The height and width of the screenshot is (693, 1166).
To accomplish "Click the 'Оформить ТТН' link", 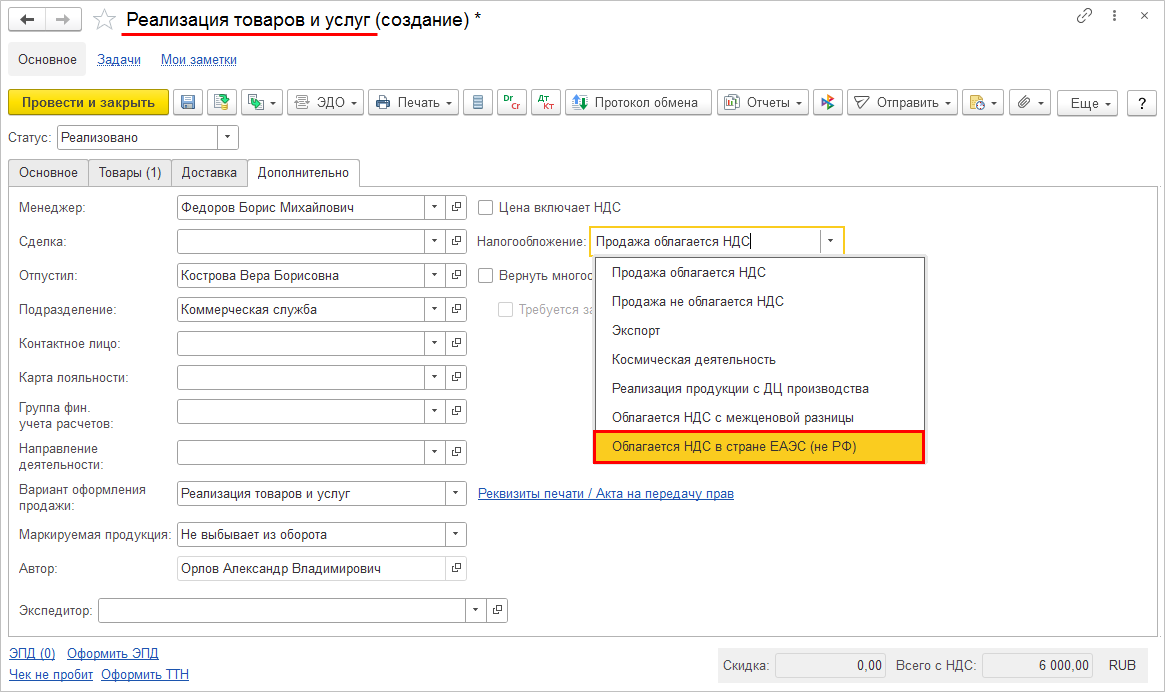I will click(145, 674).
